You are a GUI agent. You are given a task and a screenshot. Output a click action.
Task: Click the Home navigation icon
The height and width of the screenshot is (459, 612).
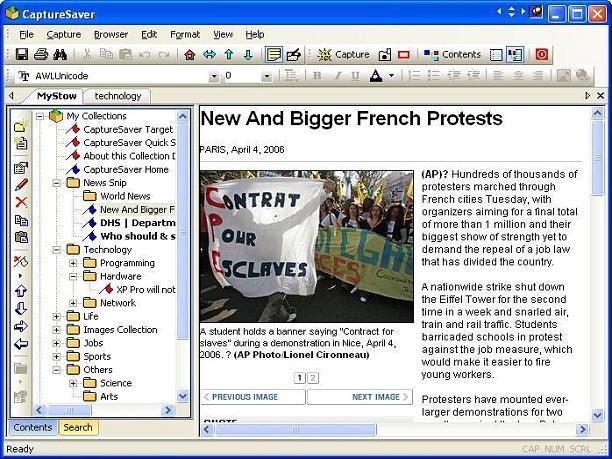[190, 55]
